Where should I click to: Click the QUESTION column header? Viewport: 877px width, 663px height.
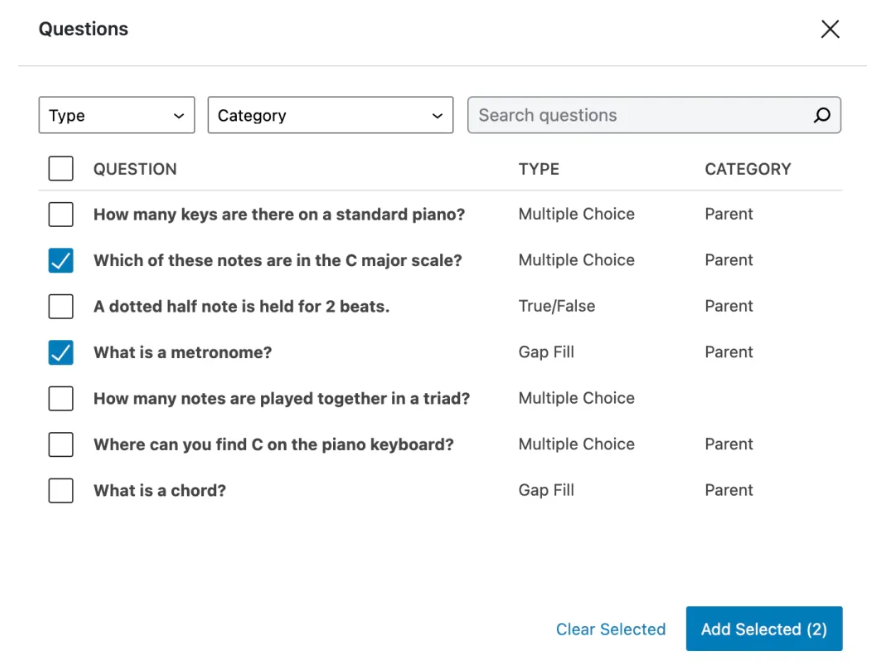[x=135, y=169]
